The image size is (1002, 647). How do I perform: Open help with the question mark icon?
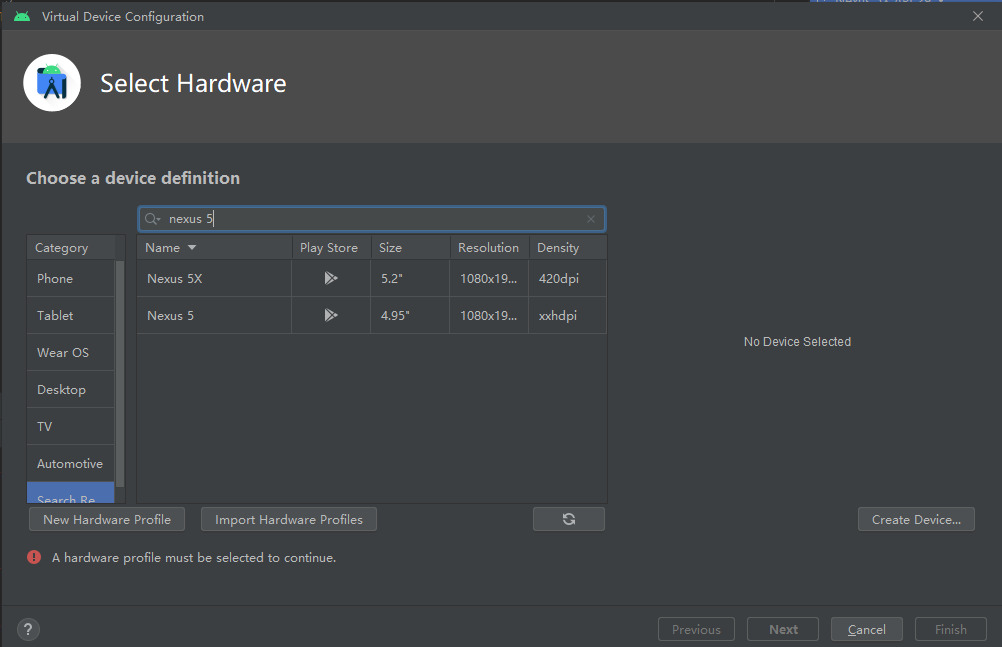point(28,630)
